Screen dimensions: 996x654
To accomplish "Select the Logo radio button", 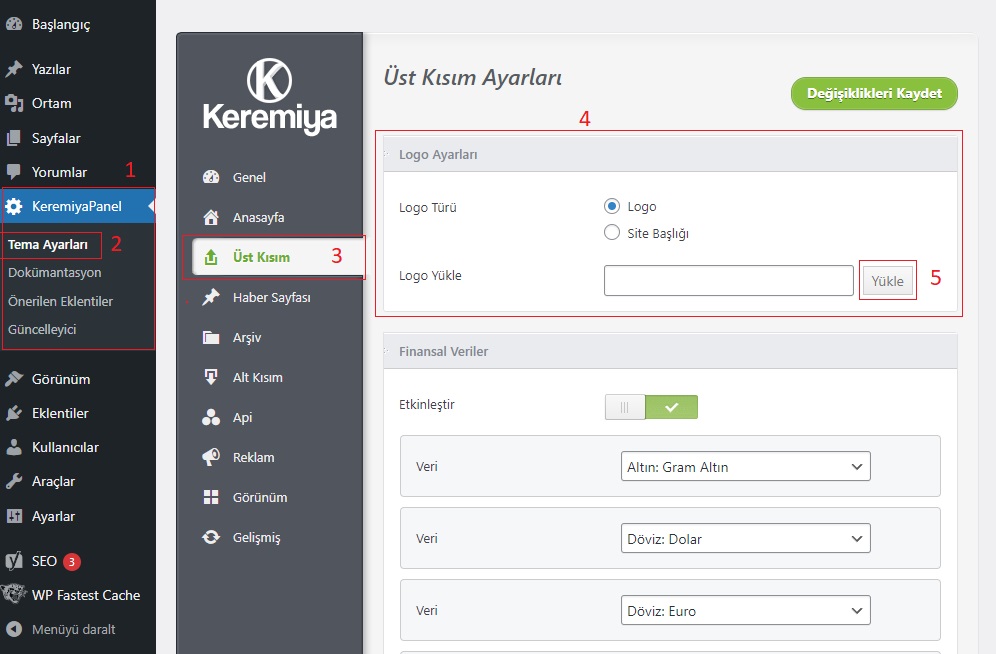I will (x=612, y=206).
